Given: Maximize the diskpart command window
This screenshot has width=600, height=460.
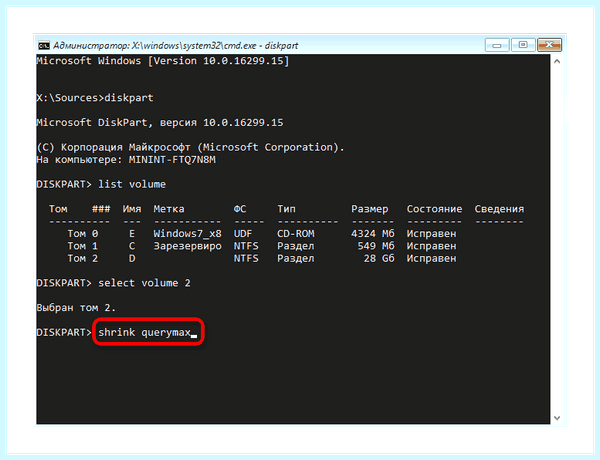Looking at the screenshot, I should point(523,45).
